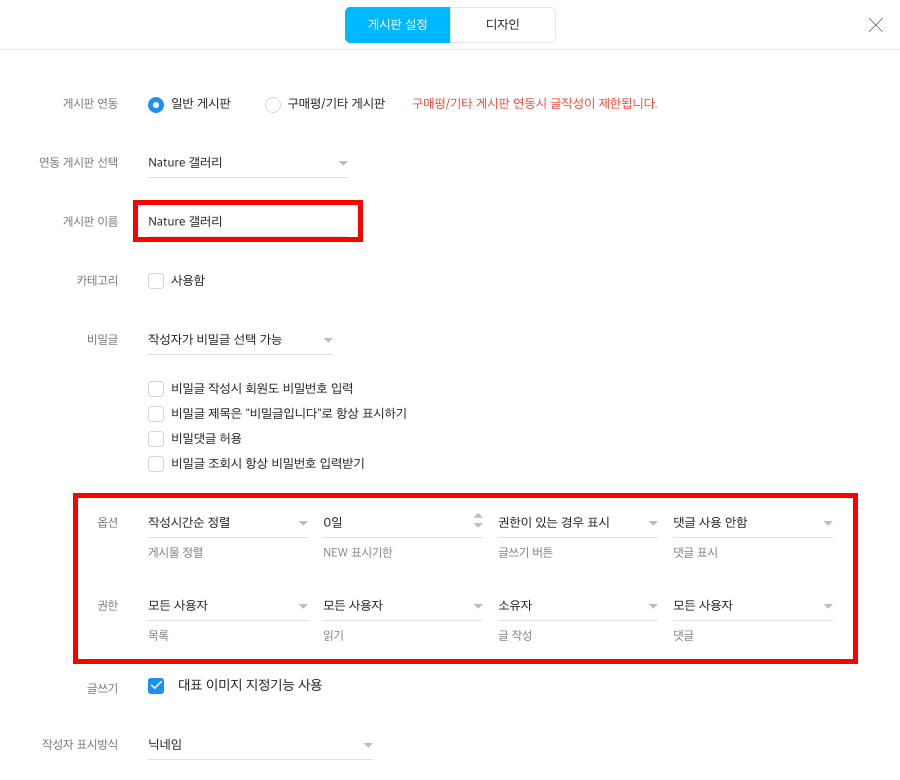This screenshot has height=780, width=900.
Task: Uncheck 대표 이미지 지정기능 사용
Action: coord(156,685)
